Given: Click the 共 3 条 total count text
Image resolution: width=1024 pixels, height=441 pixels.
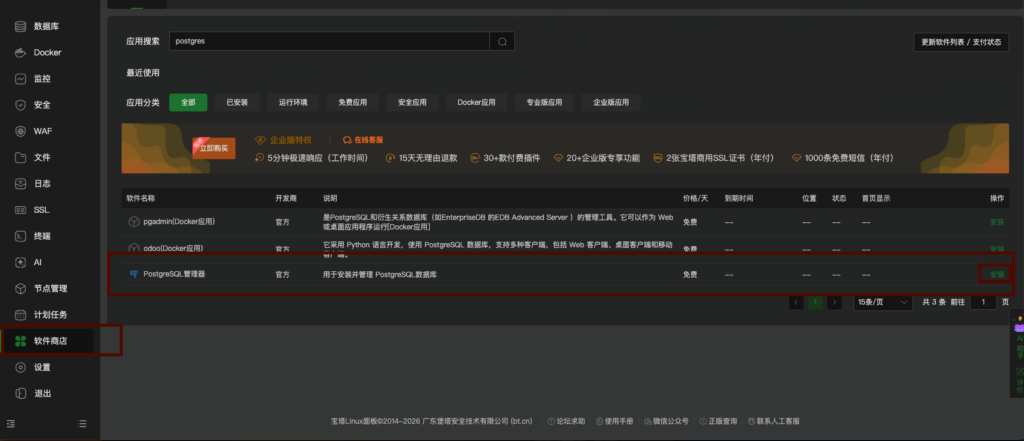Looking at the screenshot, I should tap(934, 302).
